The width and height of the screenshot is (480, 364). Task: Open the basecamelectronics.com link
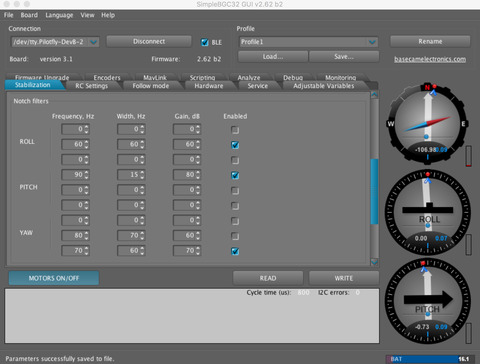coord(430,59)
